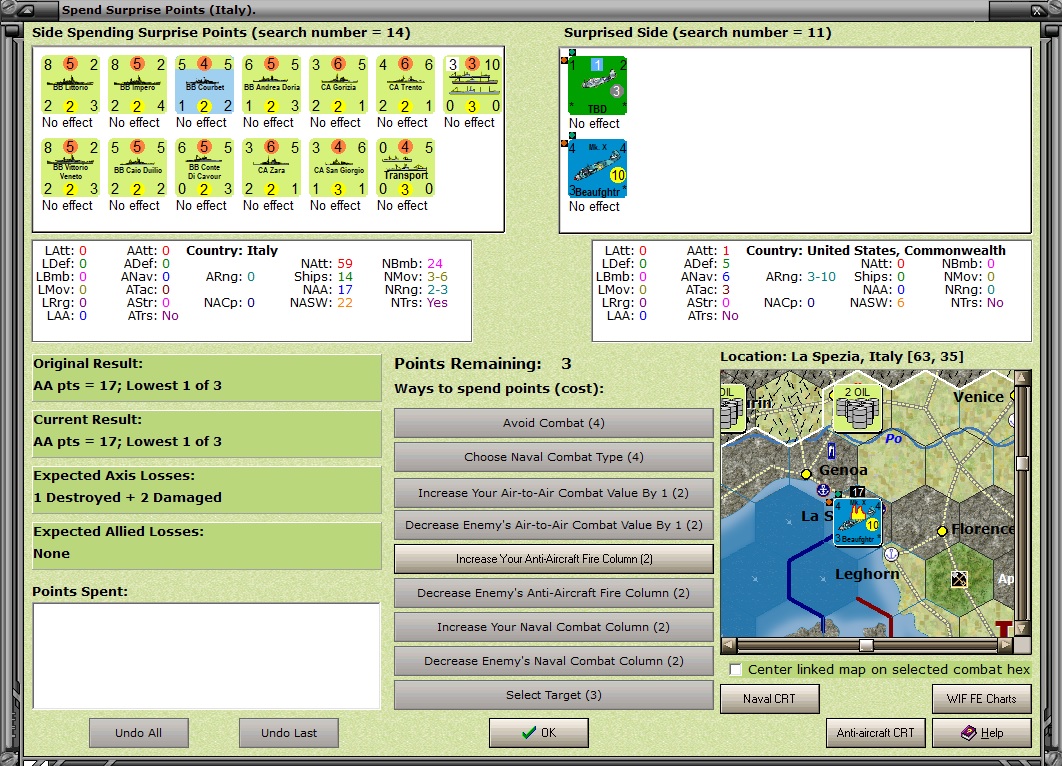
Task: Click the Venice label on the map
Action: pyautogui.click(x=979, y=397)
